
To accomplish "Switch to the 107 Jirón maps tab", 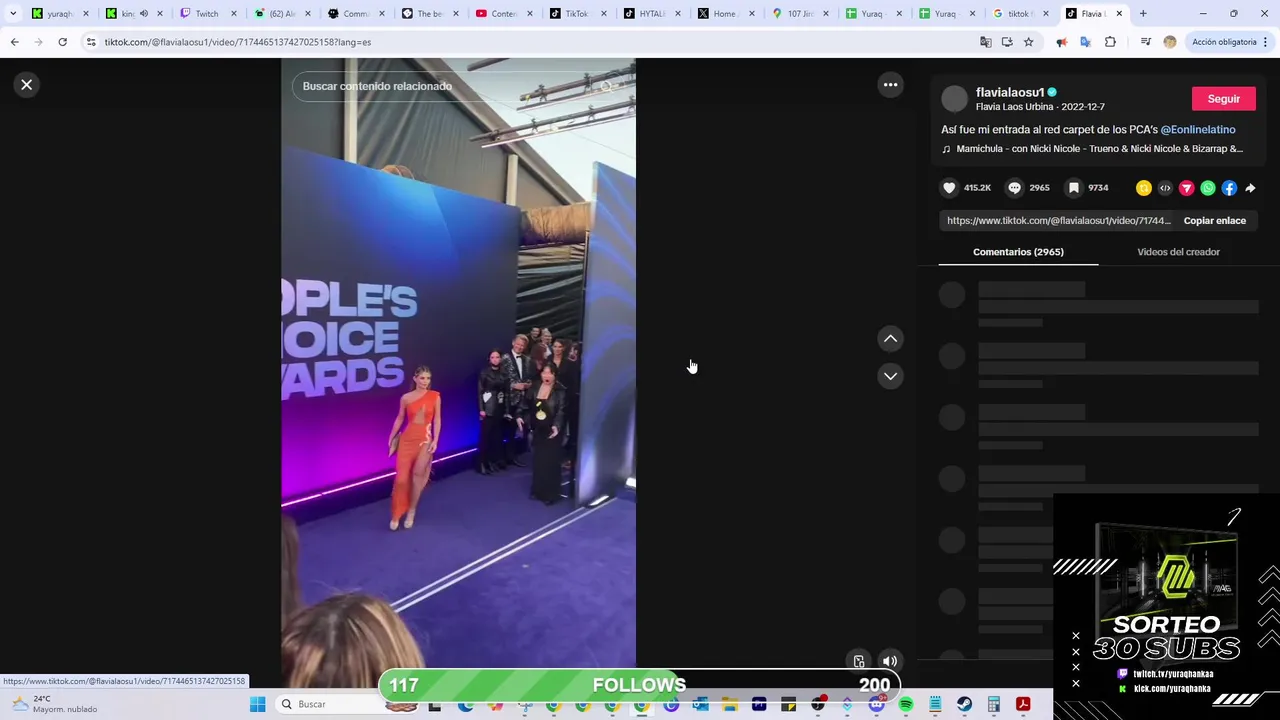I will [800, 14].
